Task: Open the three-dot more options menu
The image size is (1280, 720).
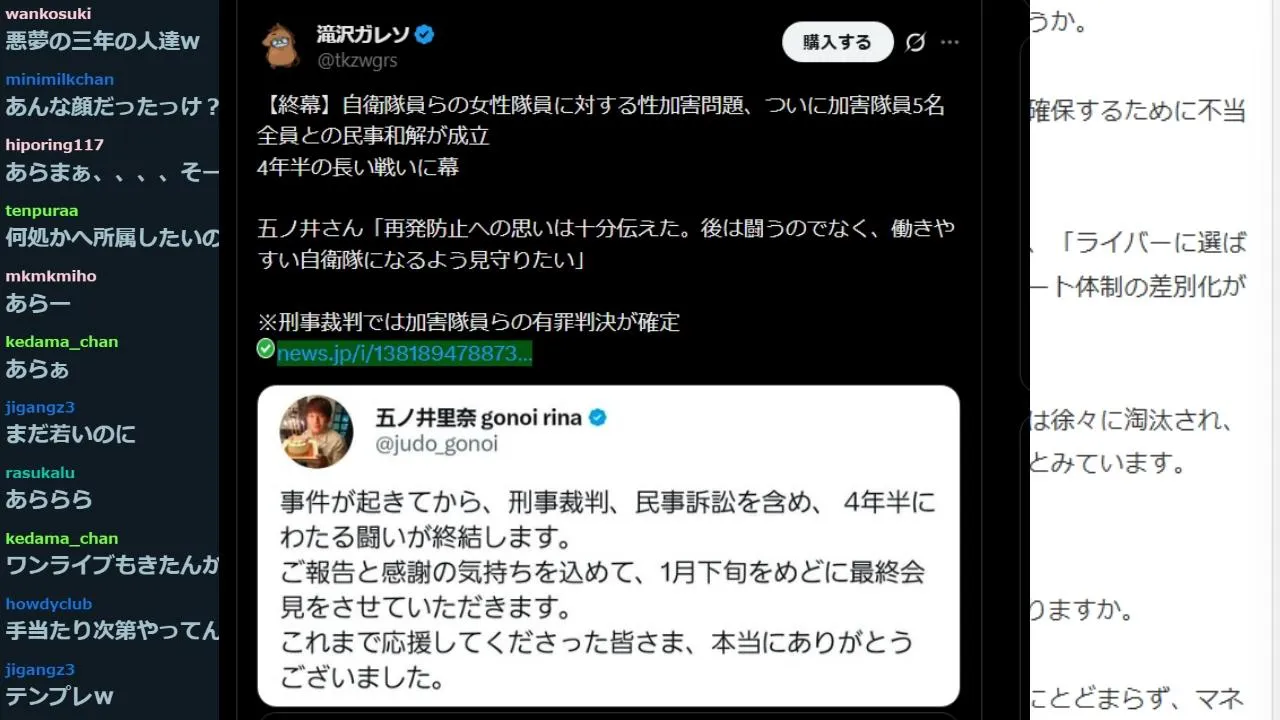Action: tap(950, 42)
